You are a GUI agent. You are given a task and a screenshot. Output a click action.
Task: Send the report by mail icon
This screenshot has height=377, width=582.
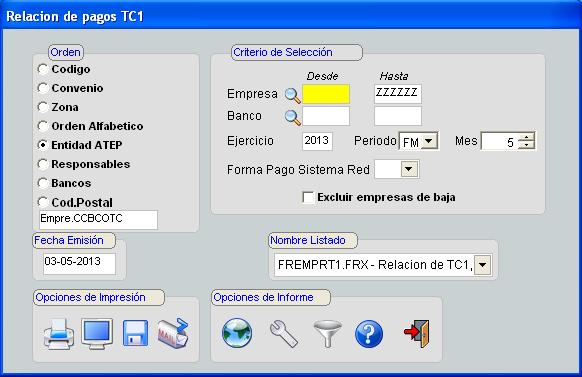[x=173, y=333]
